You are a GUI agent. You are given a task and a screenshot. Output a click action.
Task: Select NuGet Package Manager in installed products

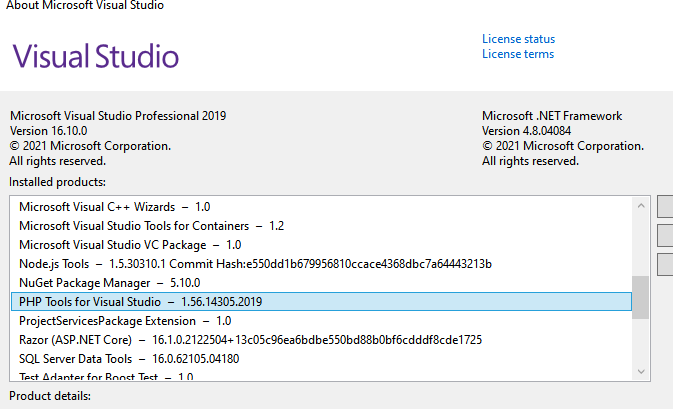[109, 283]
